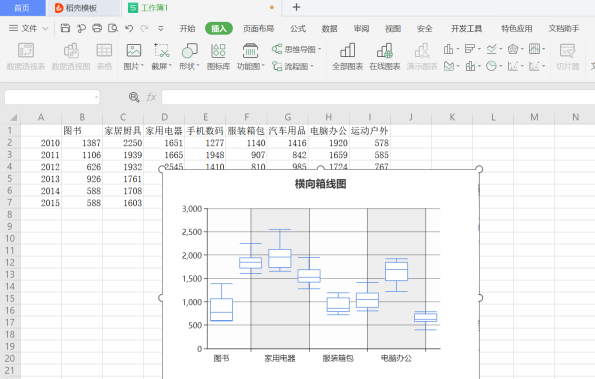Open the Name Box dropdown
This screenshot has height=379, width=595.
pos(96,98)
